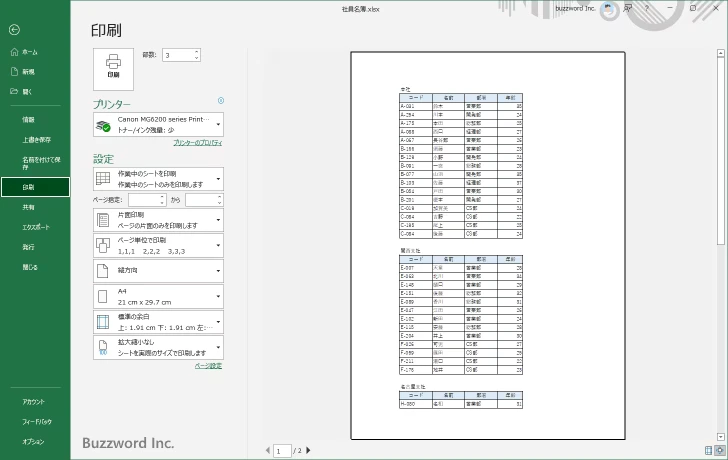This screenshot has height=460, width=728.
Task: Open オプション from the sidebar
Action: [33, 442]
